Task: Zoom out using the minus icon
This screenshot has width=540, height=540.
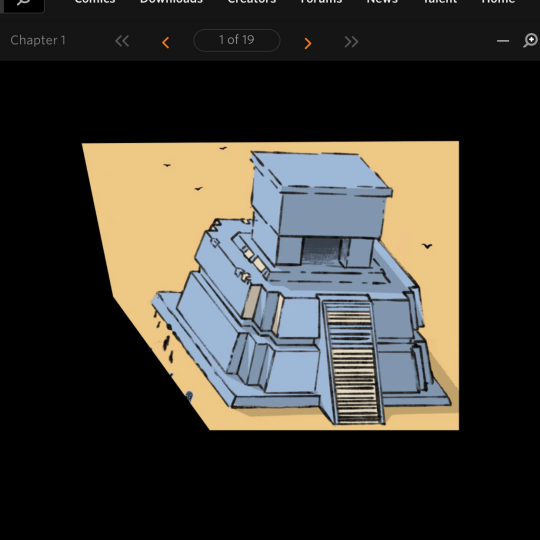Action: click(x=503, y=41)
